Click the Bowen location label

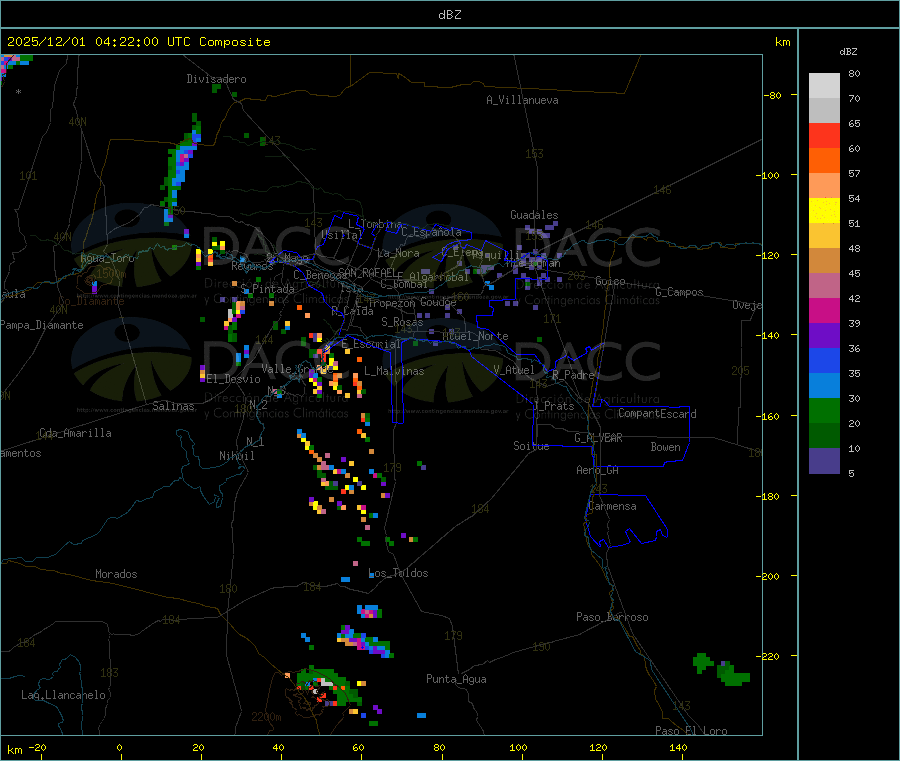(x=665, y=447)
